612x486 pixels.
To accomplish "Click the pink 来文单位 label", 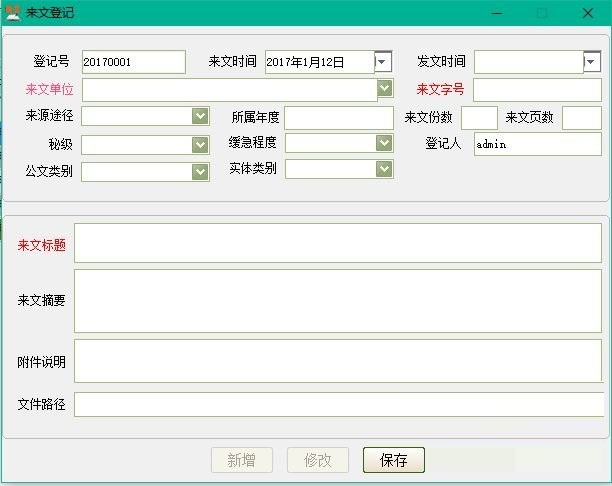I will [x=49, y=89].
